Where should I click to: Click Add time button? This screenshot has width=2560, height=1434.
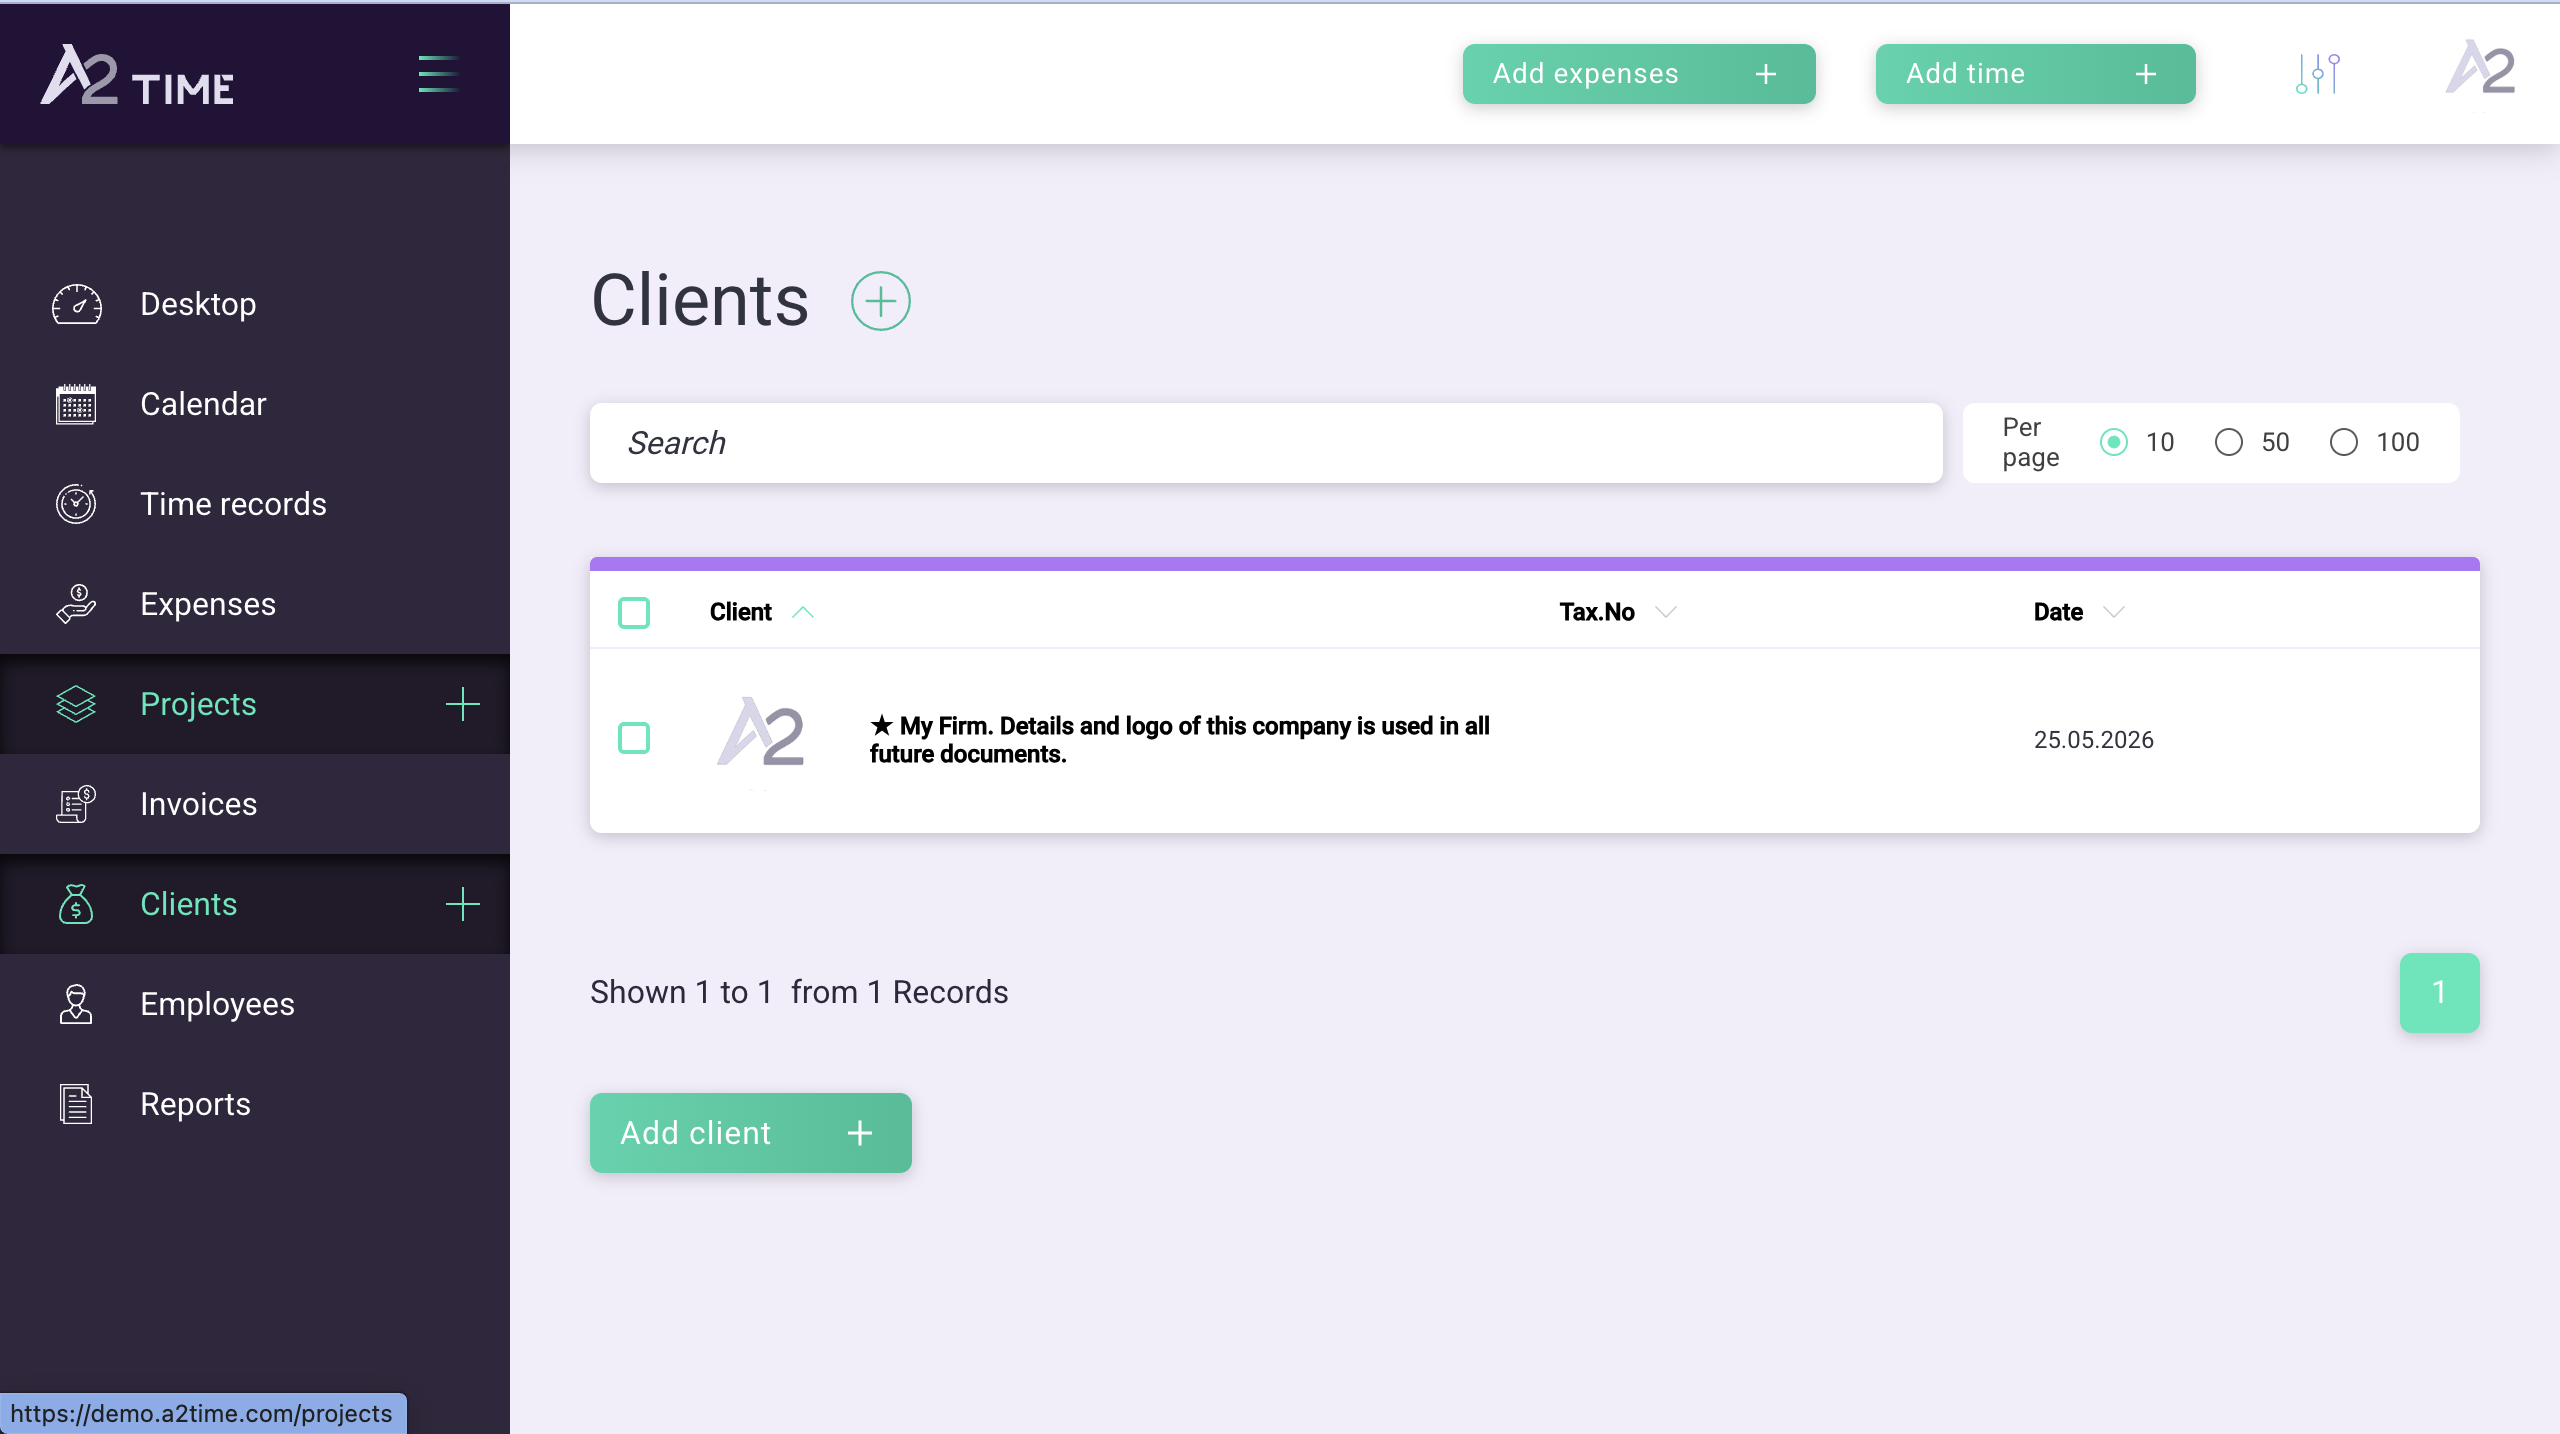tap(2035, 74)
